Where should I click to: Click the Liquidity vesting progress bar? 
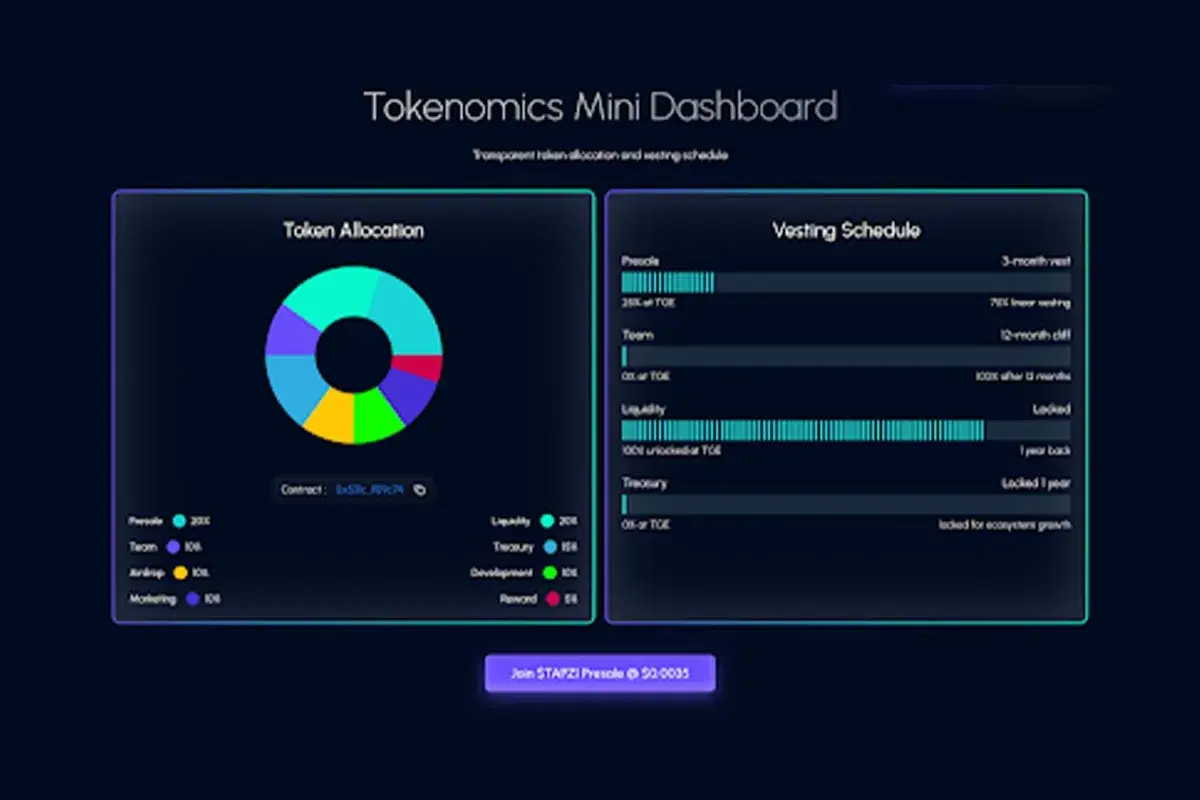click(x=845, y=430)
